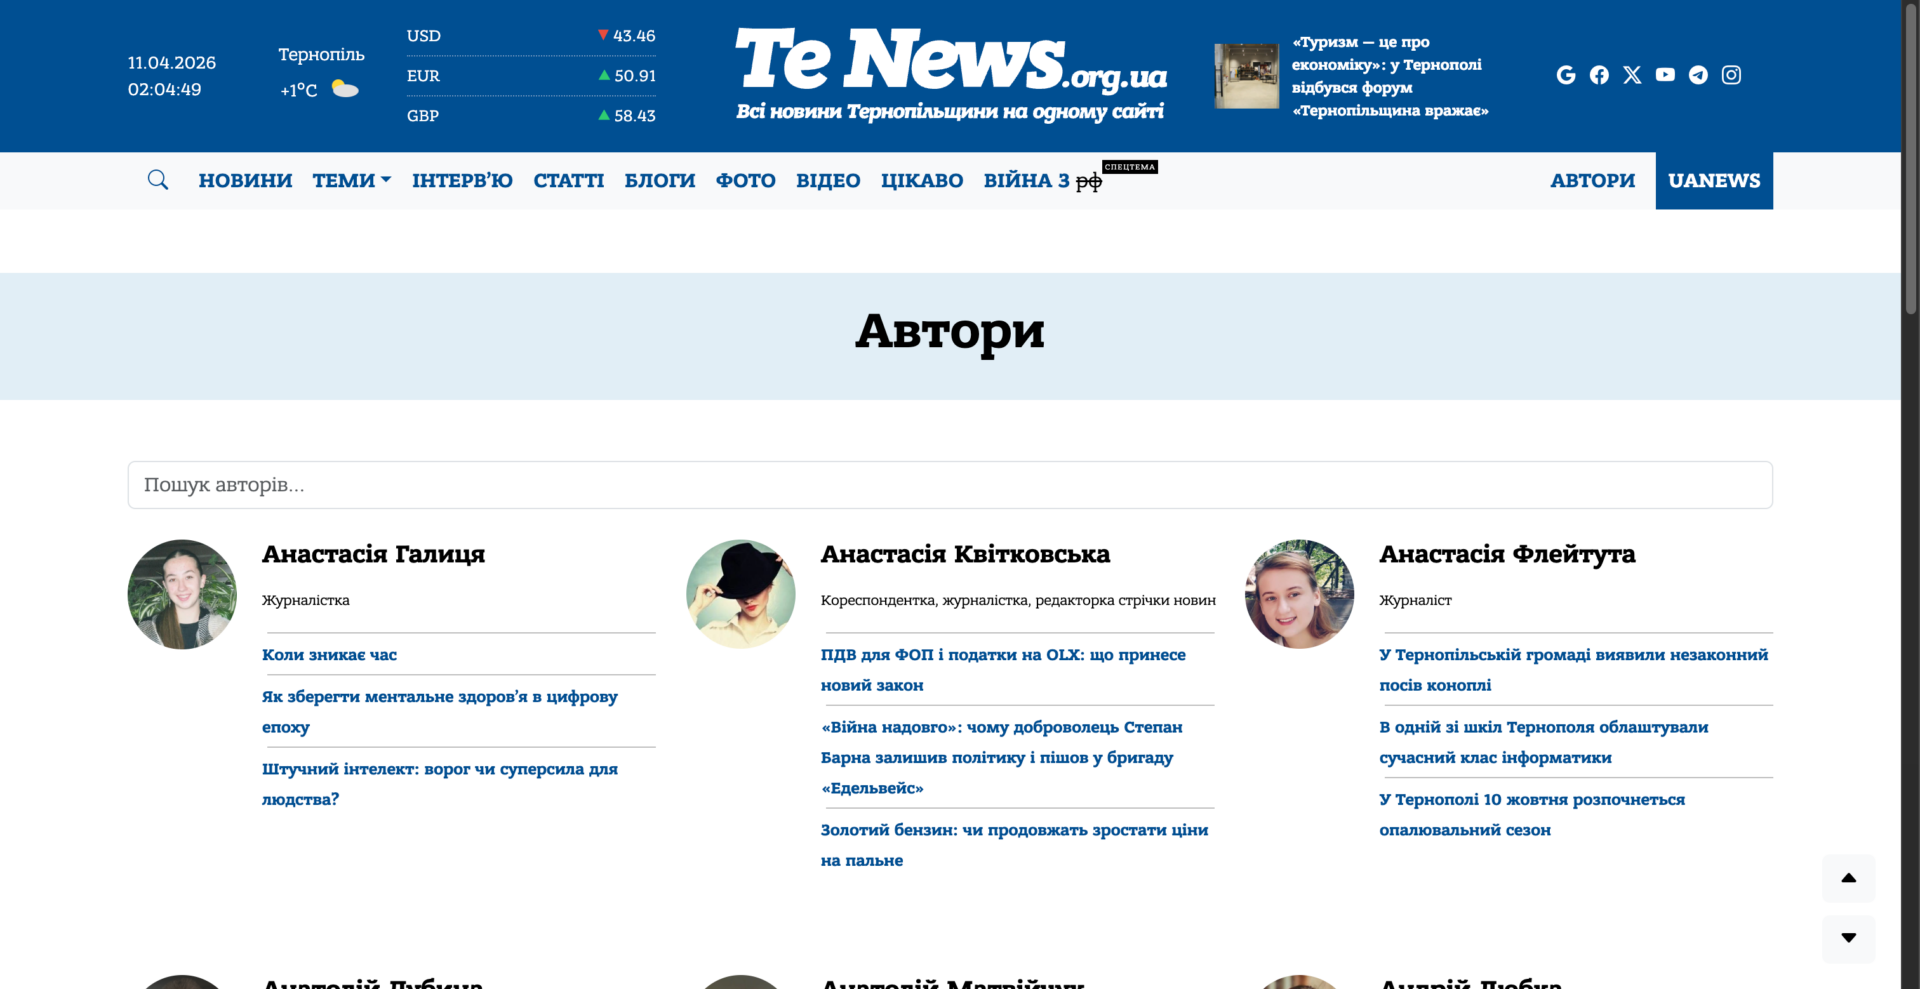Screen dimensions: 1920x989
Task: Click the date 11.04.2026
Action: pyautogui.click(x=172, y=63)
